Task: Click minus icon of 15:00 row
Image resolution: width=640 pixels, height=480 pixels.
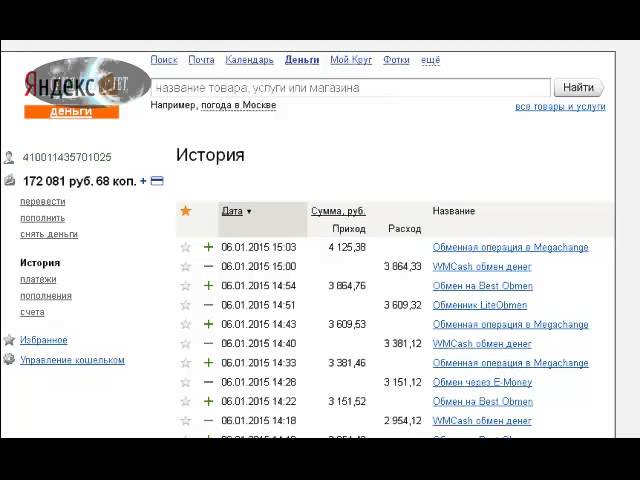Action: pos(209,267)
